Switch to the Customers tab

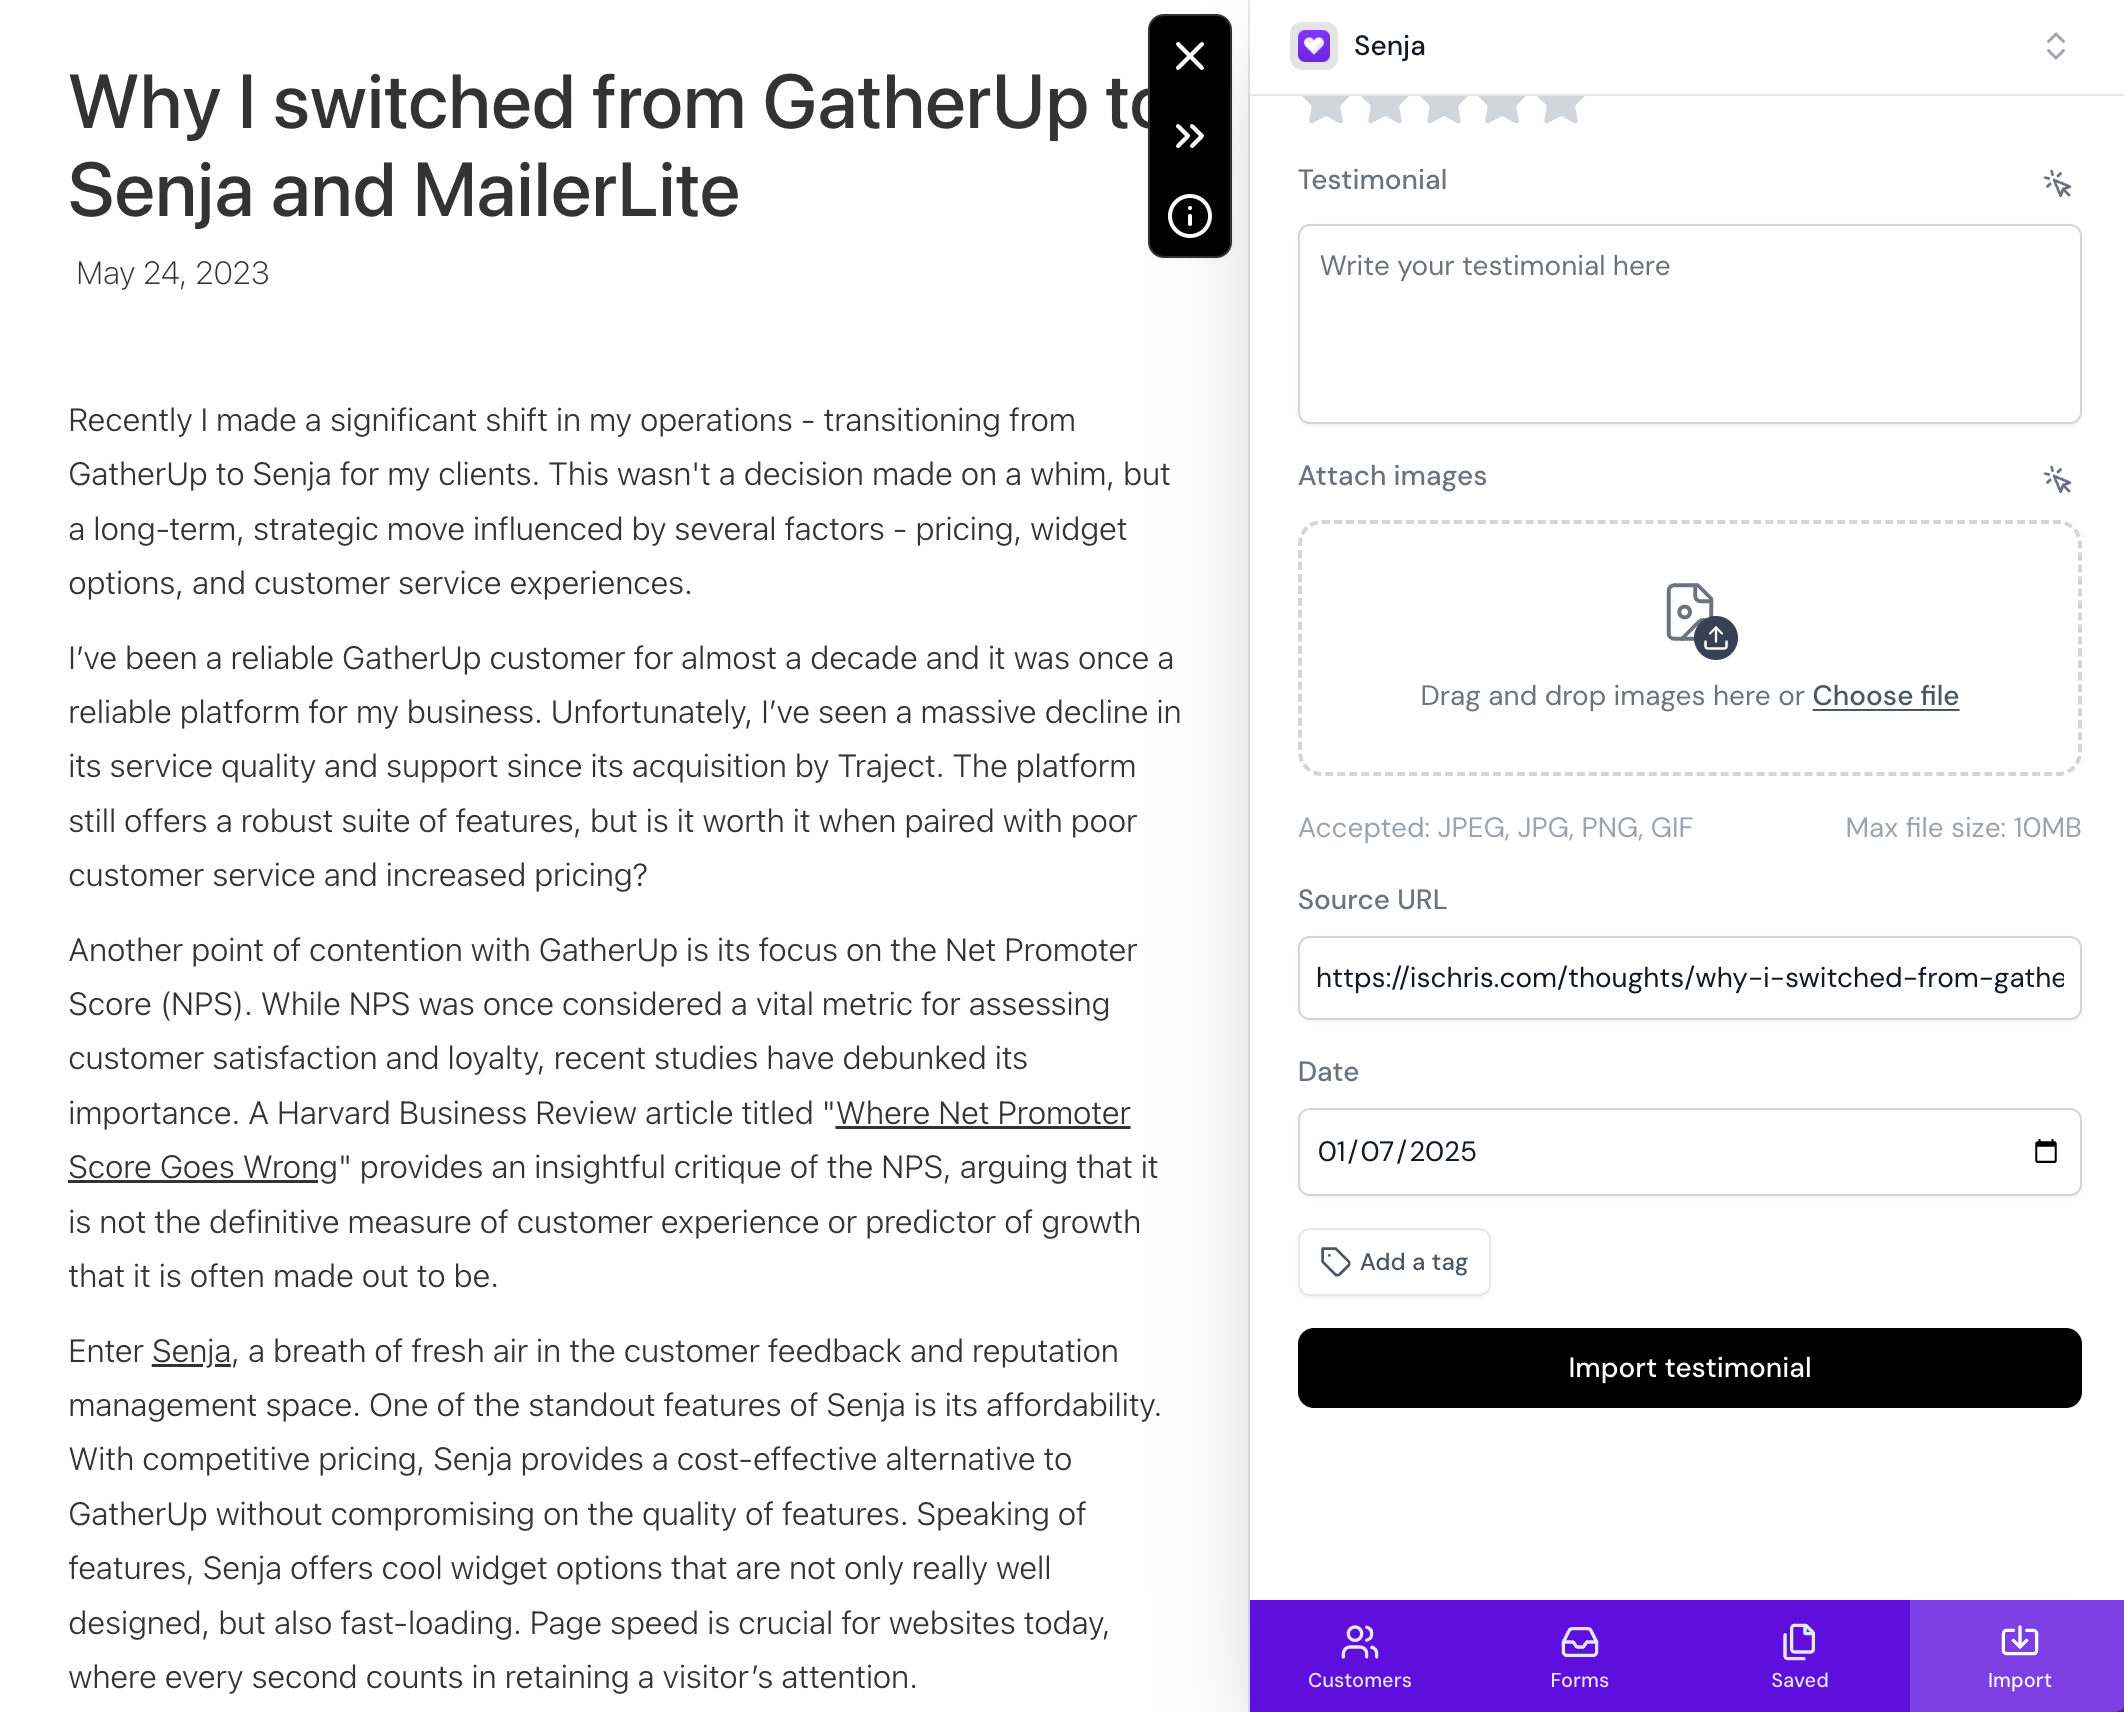point(1359,1656)
